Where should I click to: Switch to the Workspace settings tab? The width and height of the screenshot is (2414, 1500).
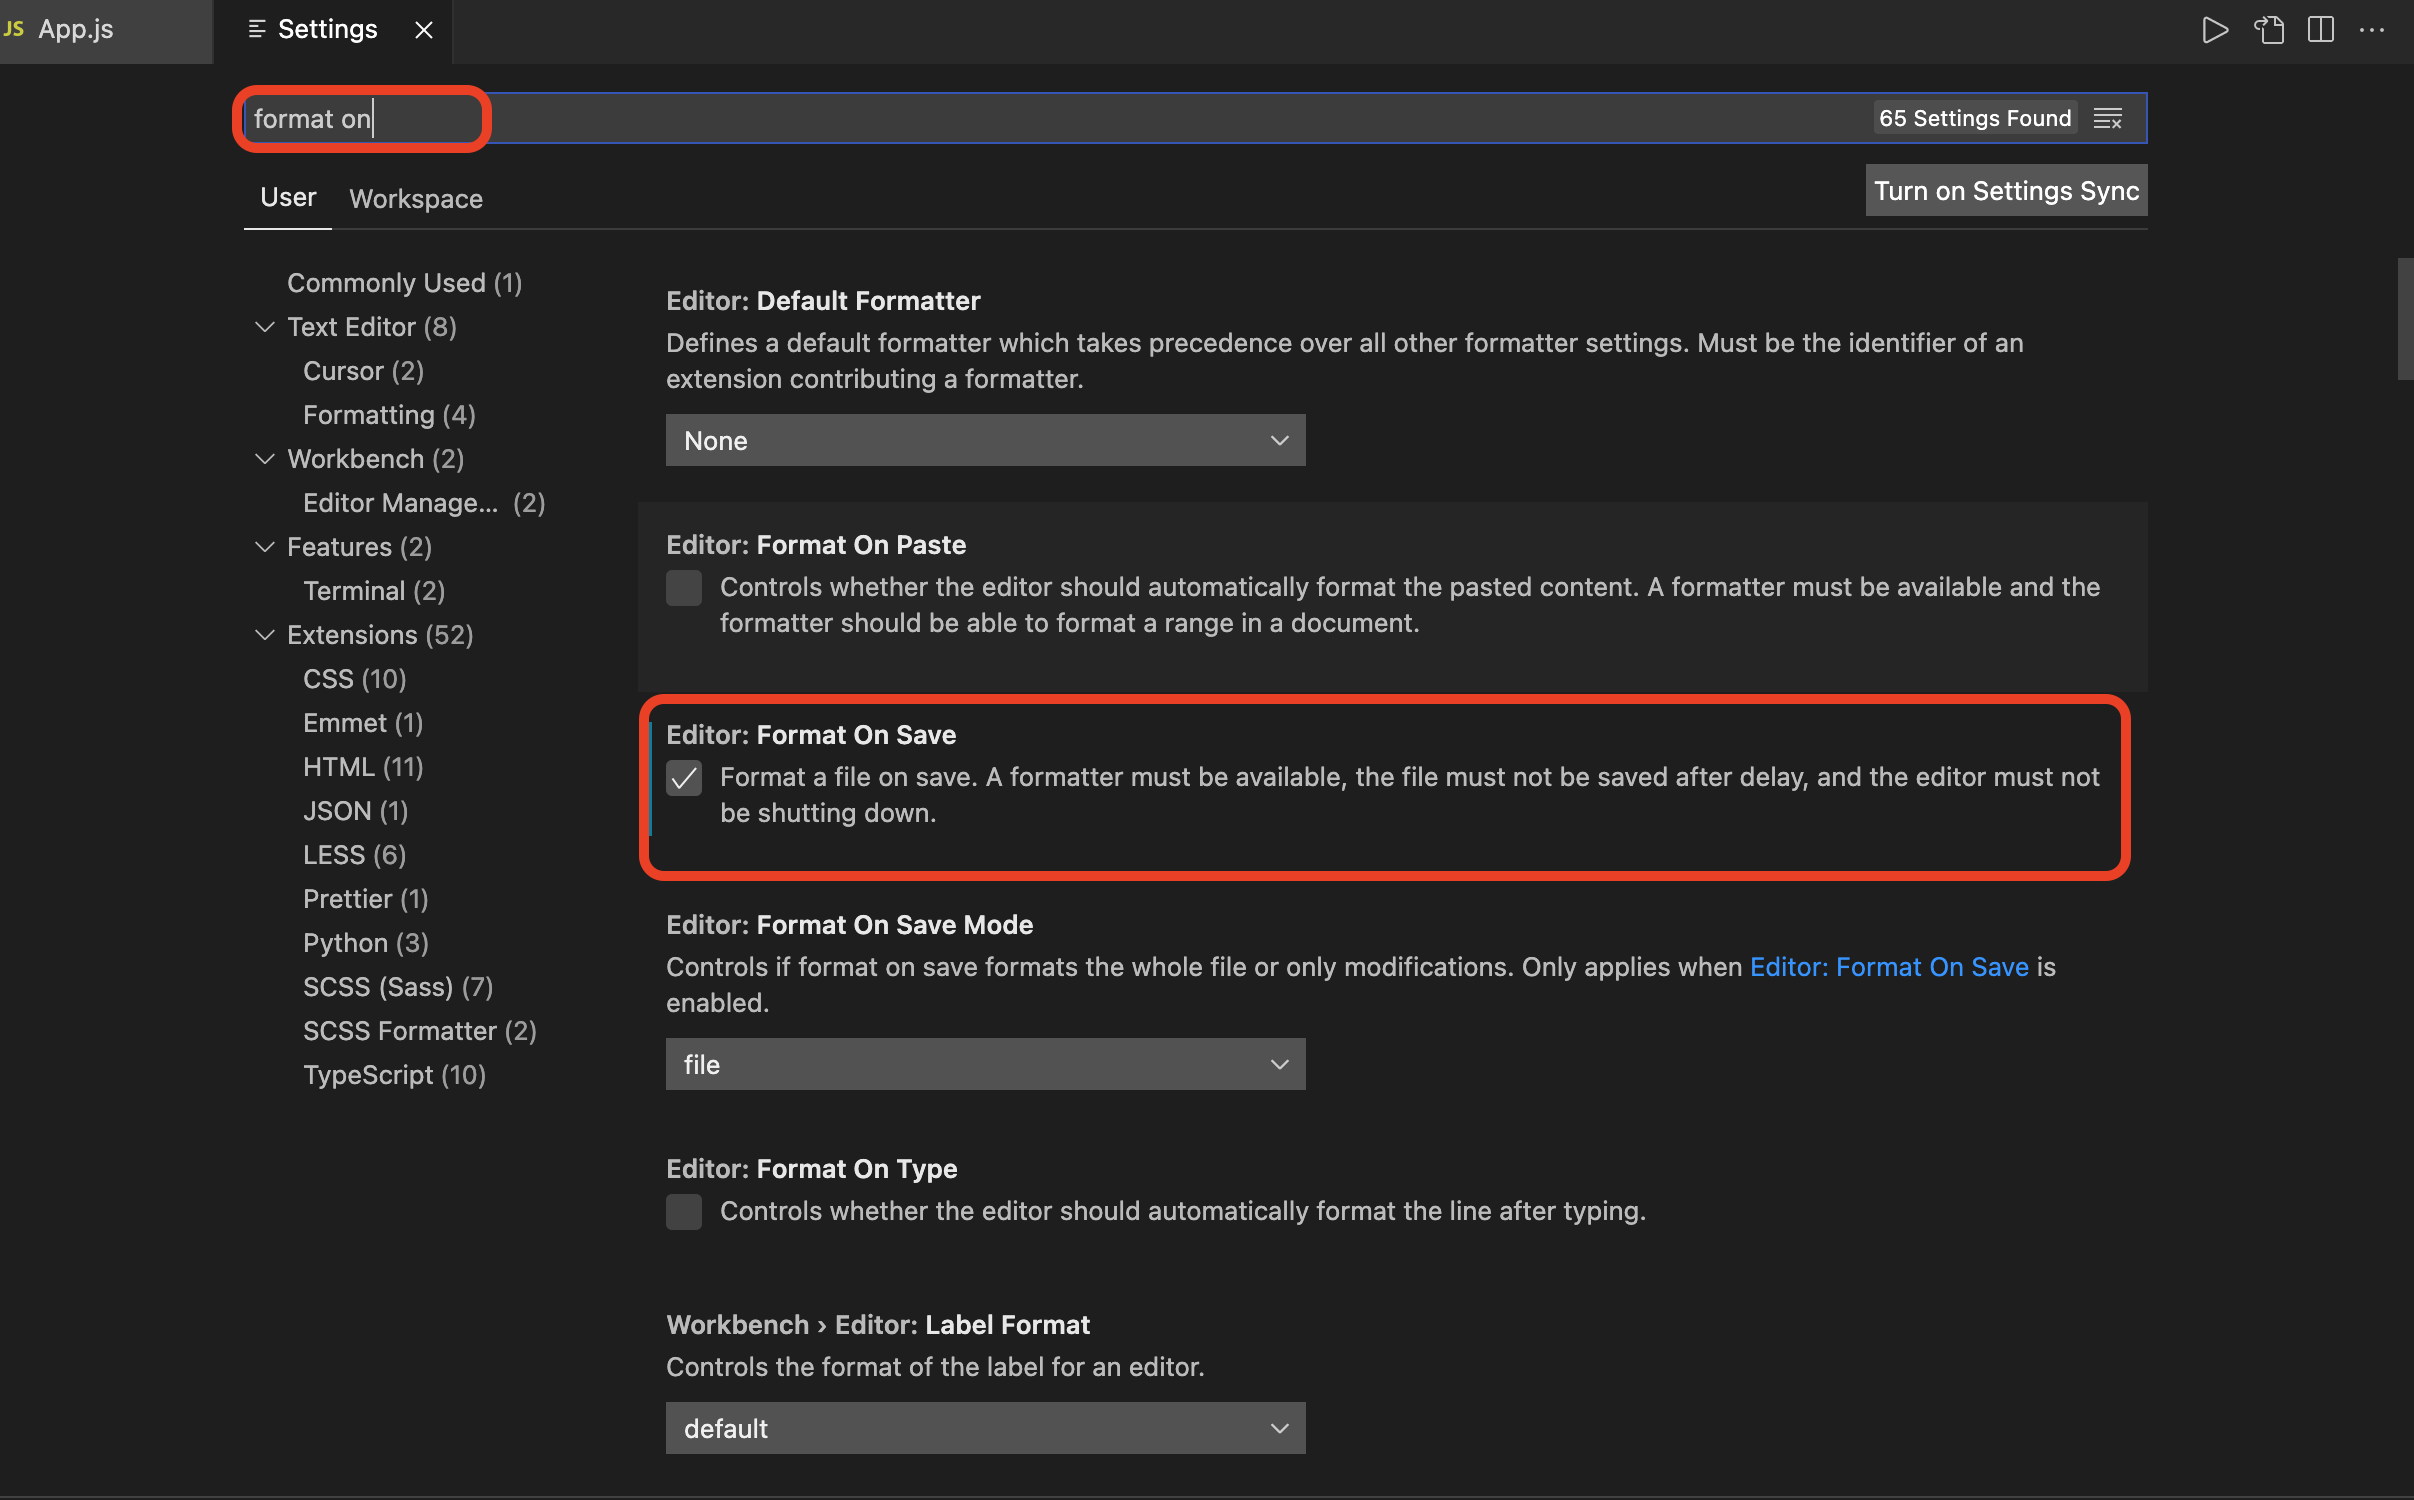[415, 199]
